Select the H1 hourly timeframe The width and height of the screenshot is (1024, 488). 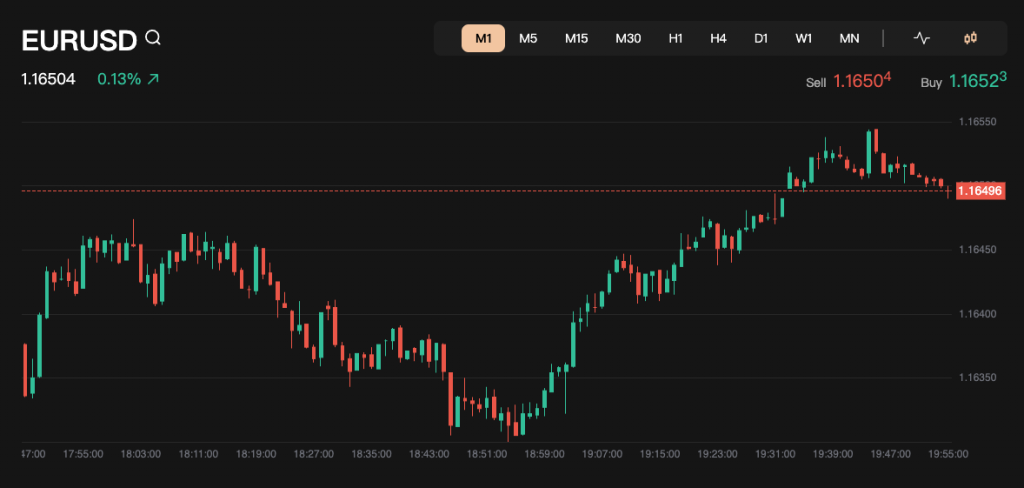tap(675, 39)
